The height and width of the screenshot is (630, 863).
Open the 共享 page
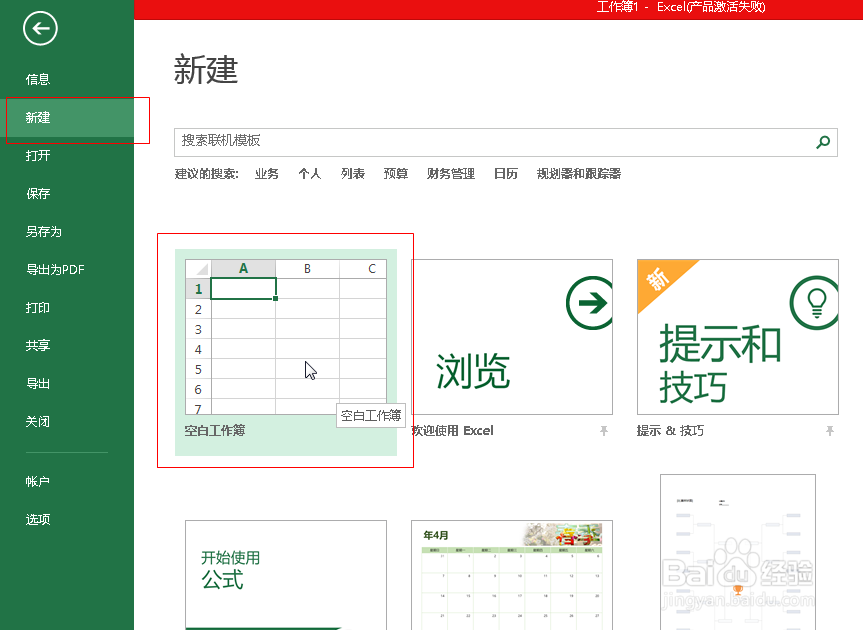coord(38,346)
